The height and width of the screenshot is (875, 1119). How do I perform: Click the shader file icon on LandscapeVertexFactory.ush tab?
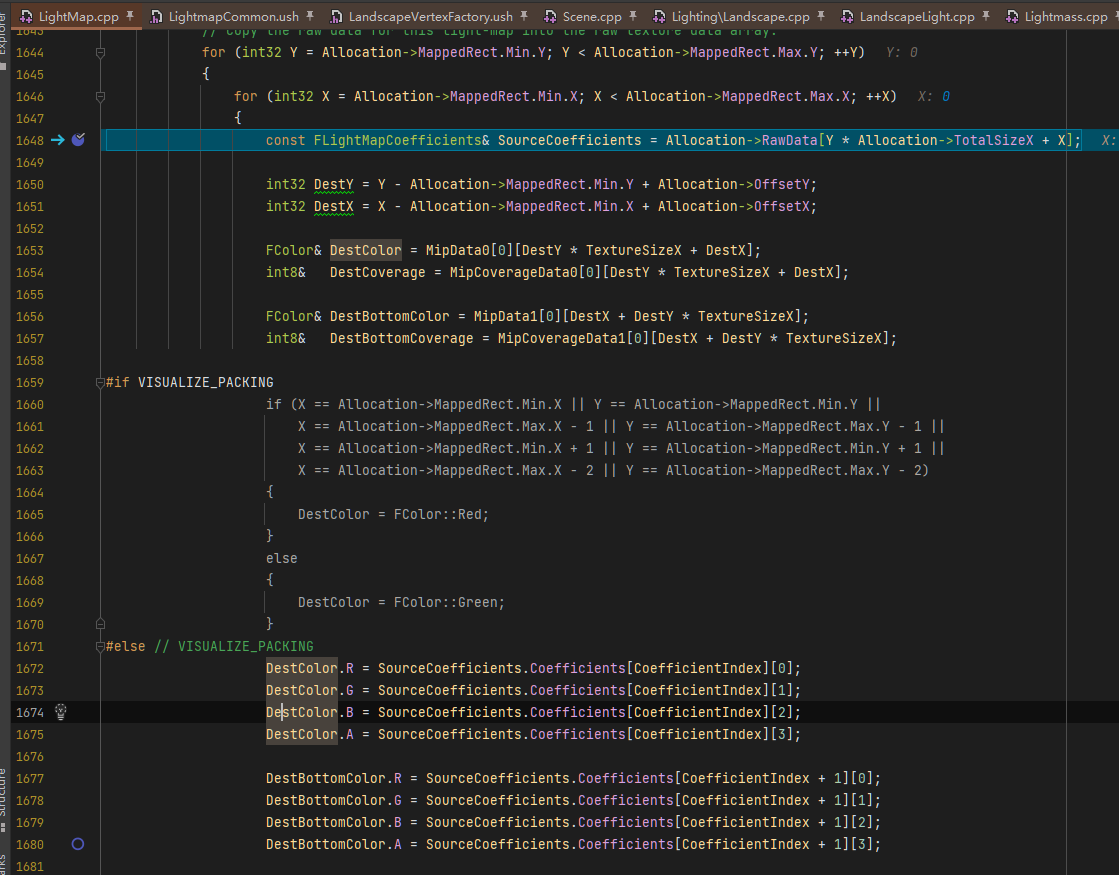pos(336,16)
